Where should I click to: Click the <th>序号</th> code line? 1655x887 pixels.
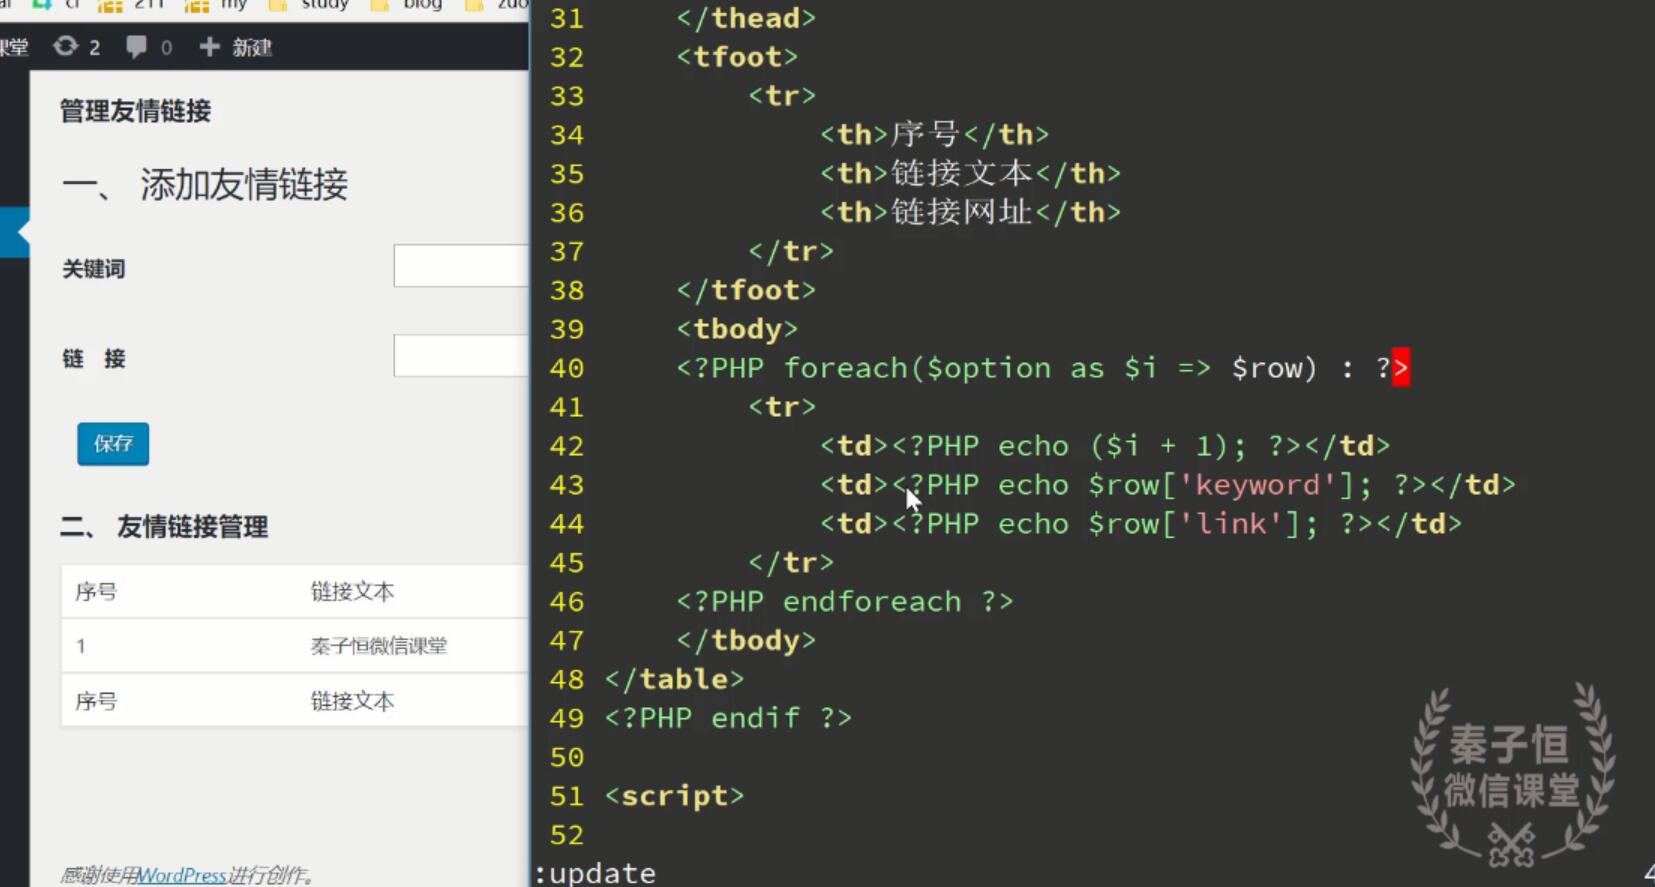[935, 135]
